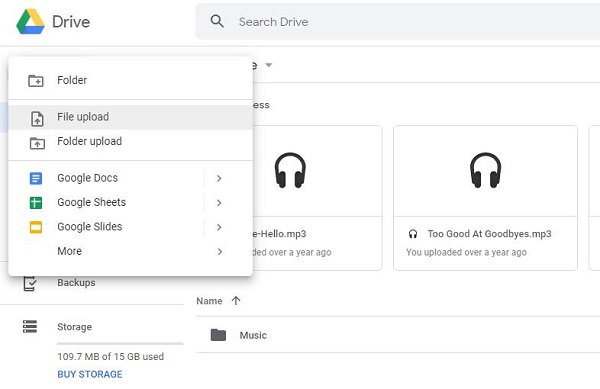This screenshot has width=600, height=389.
Task: Click the search magnifier icon
Action: tap(217, 21)
